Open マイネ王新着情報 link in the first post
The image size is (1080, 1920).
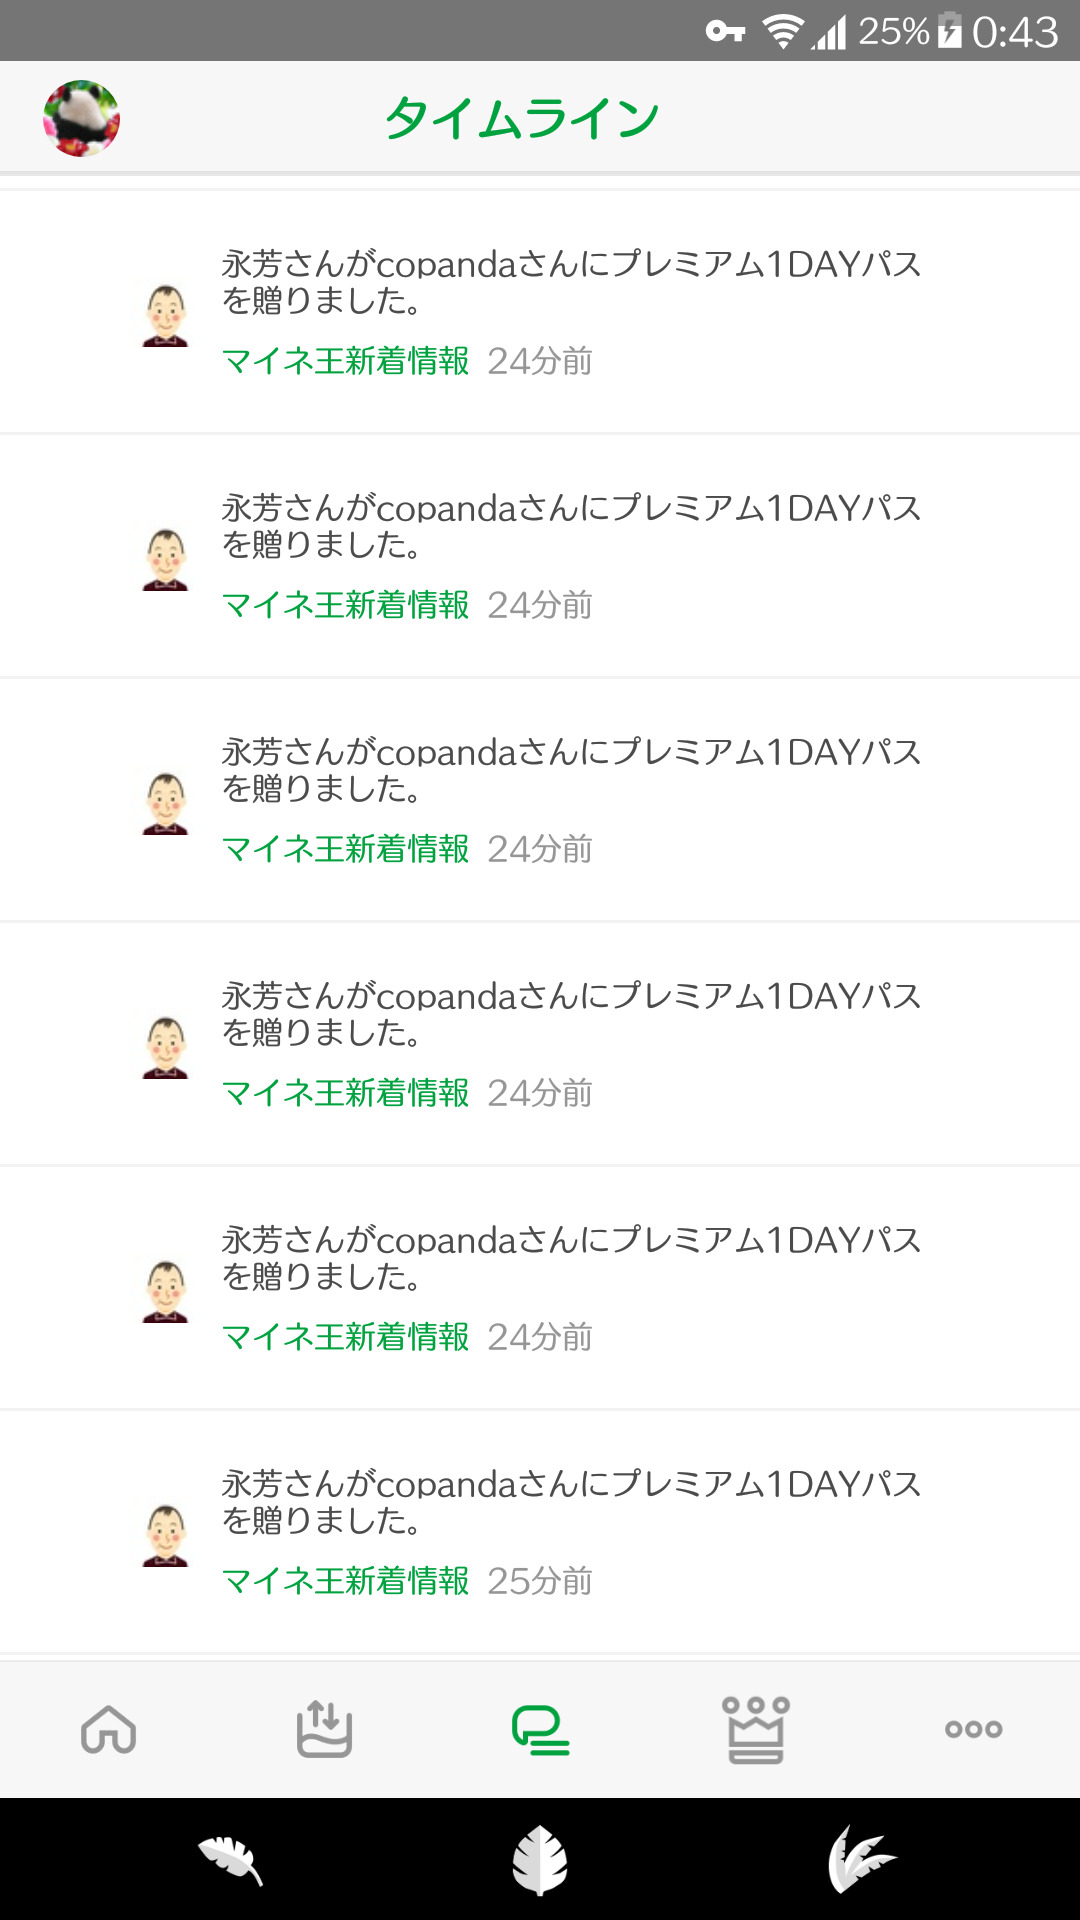(x=345, y=361)
